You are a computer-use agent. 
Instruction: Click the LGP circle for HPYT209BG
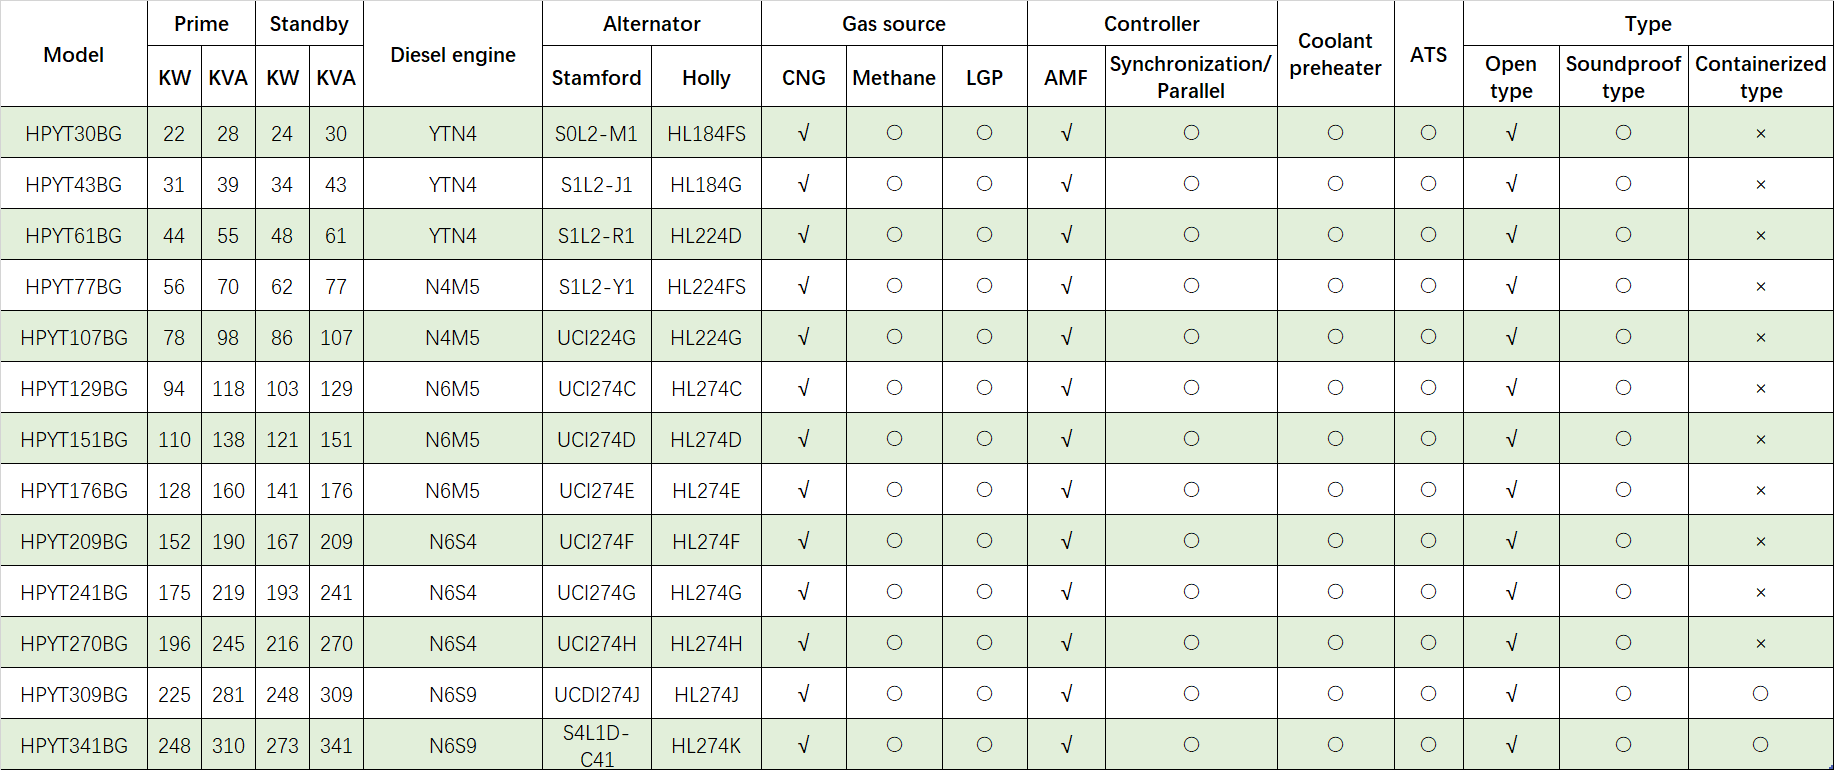click(x=985, y=541)
